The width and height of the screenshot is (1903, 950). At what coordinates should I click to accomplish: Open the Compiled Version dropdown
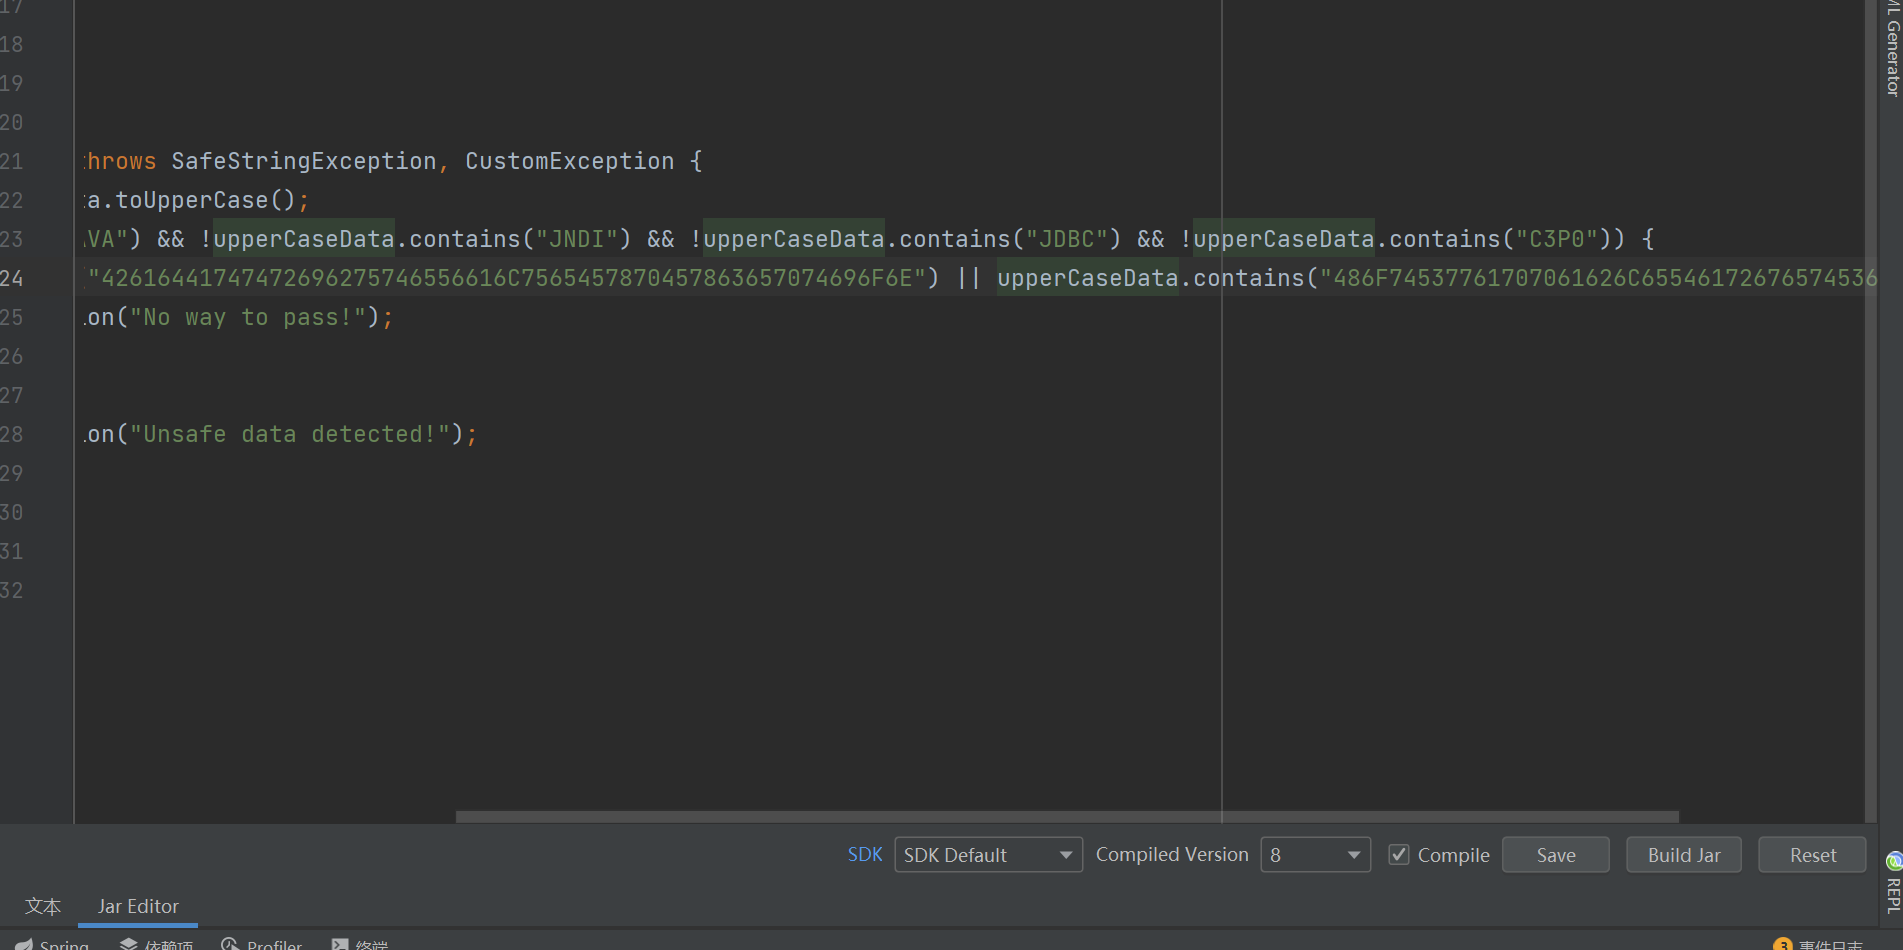[1315, 855]
